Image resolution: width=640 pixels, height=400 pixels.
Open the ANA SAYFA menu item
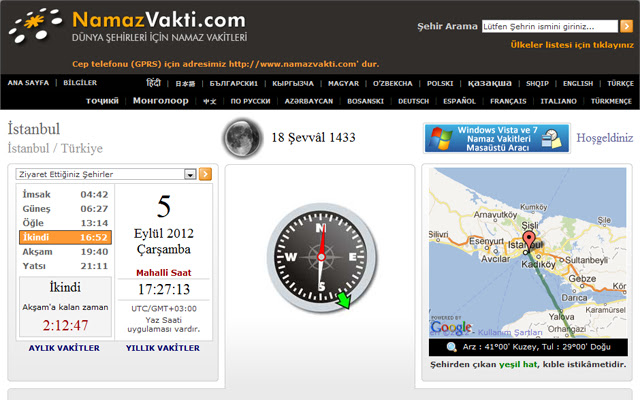(28, 84)
